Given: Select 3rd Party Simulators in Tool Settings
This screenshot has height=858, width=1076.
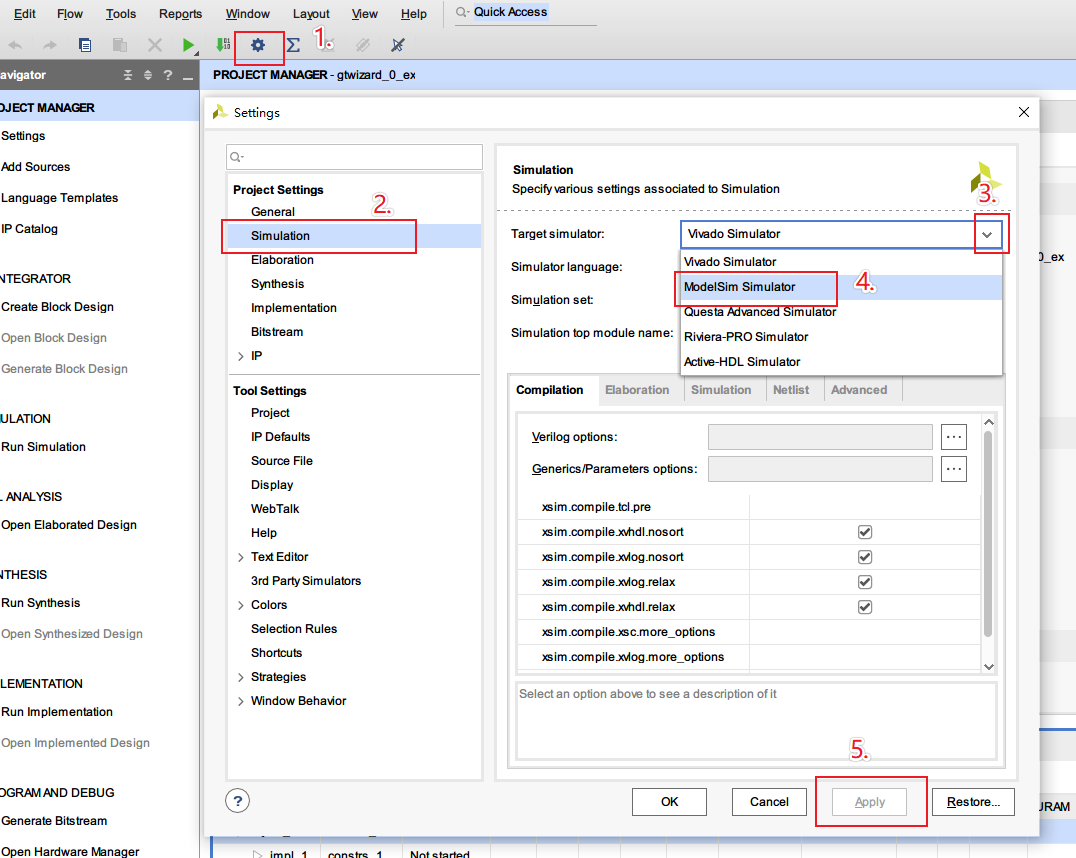Looking at the screenshot, I should [306, 581].
